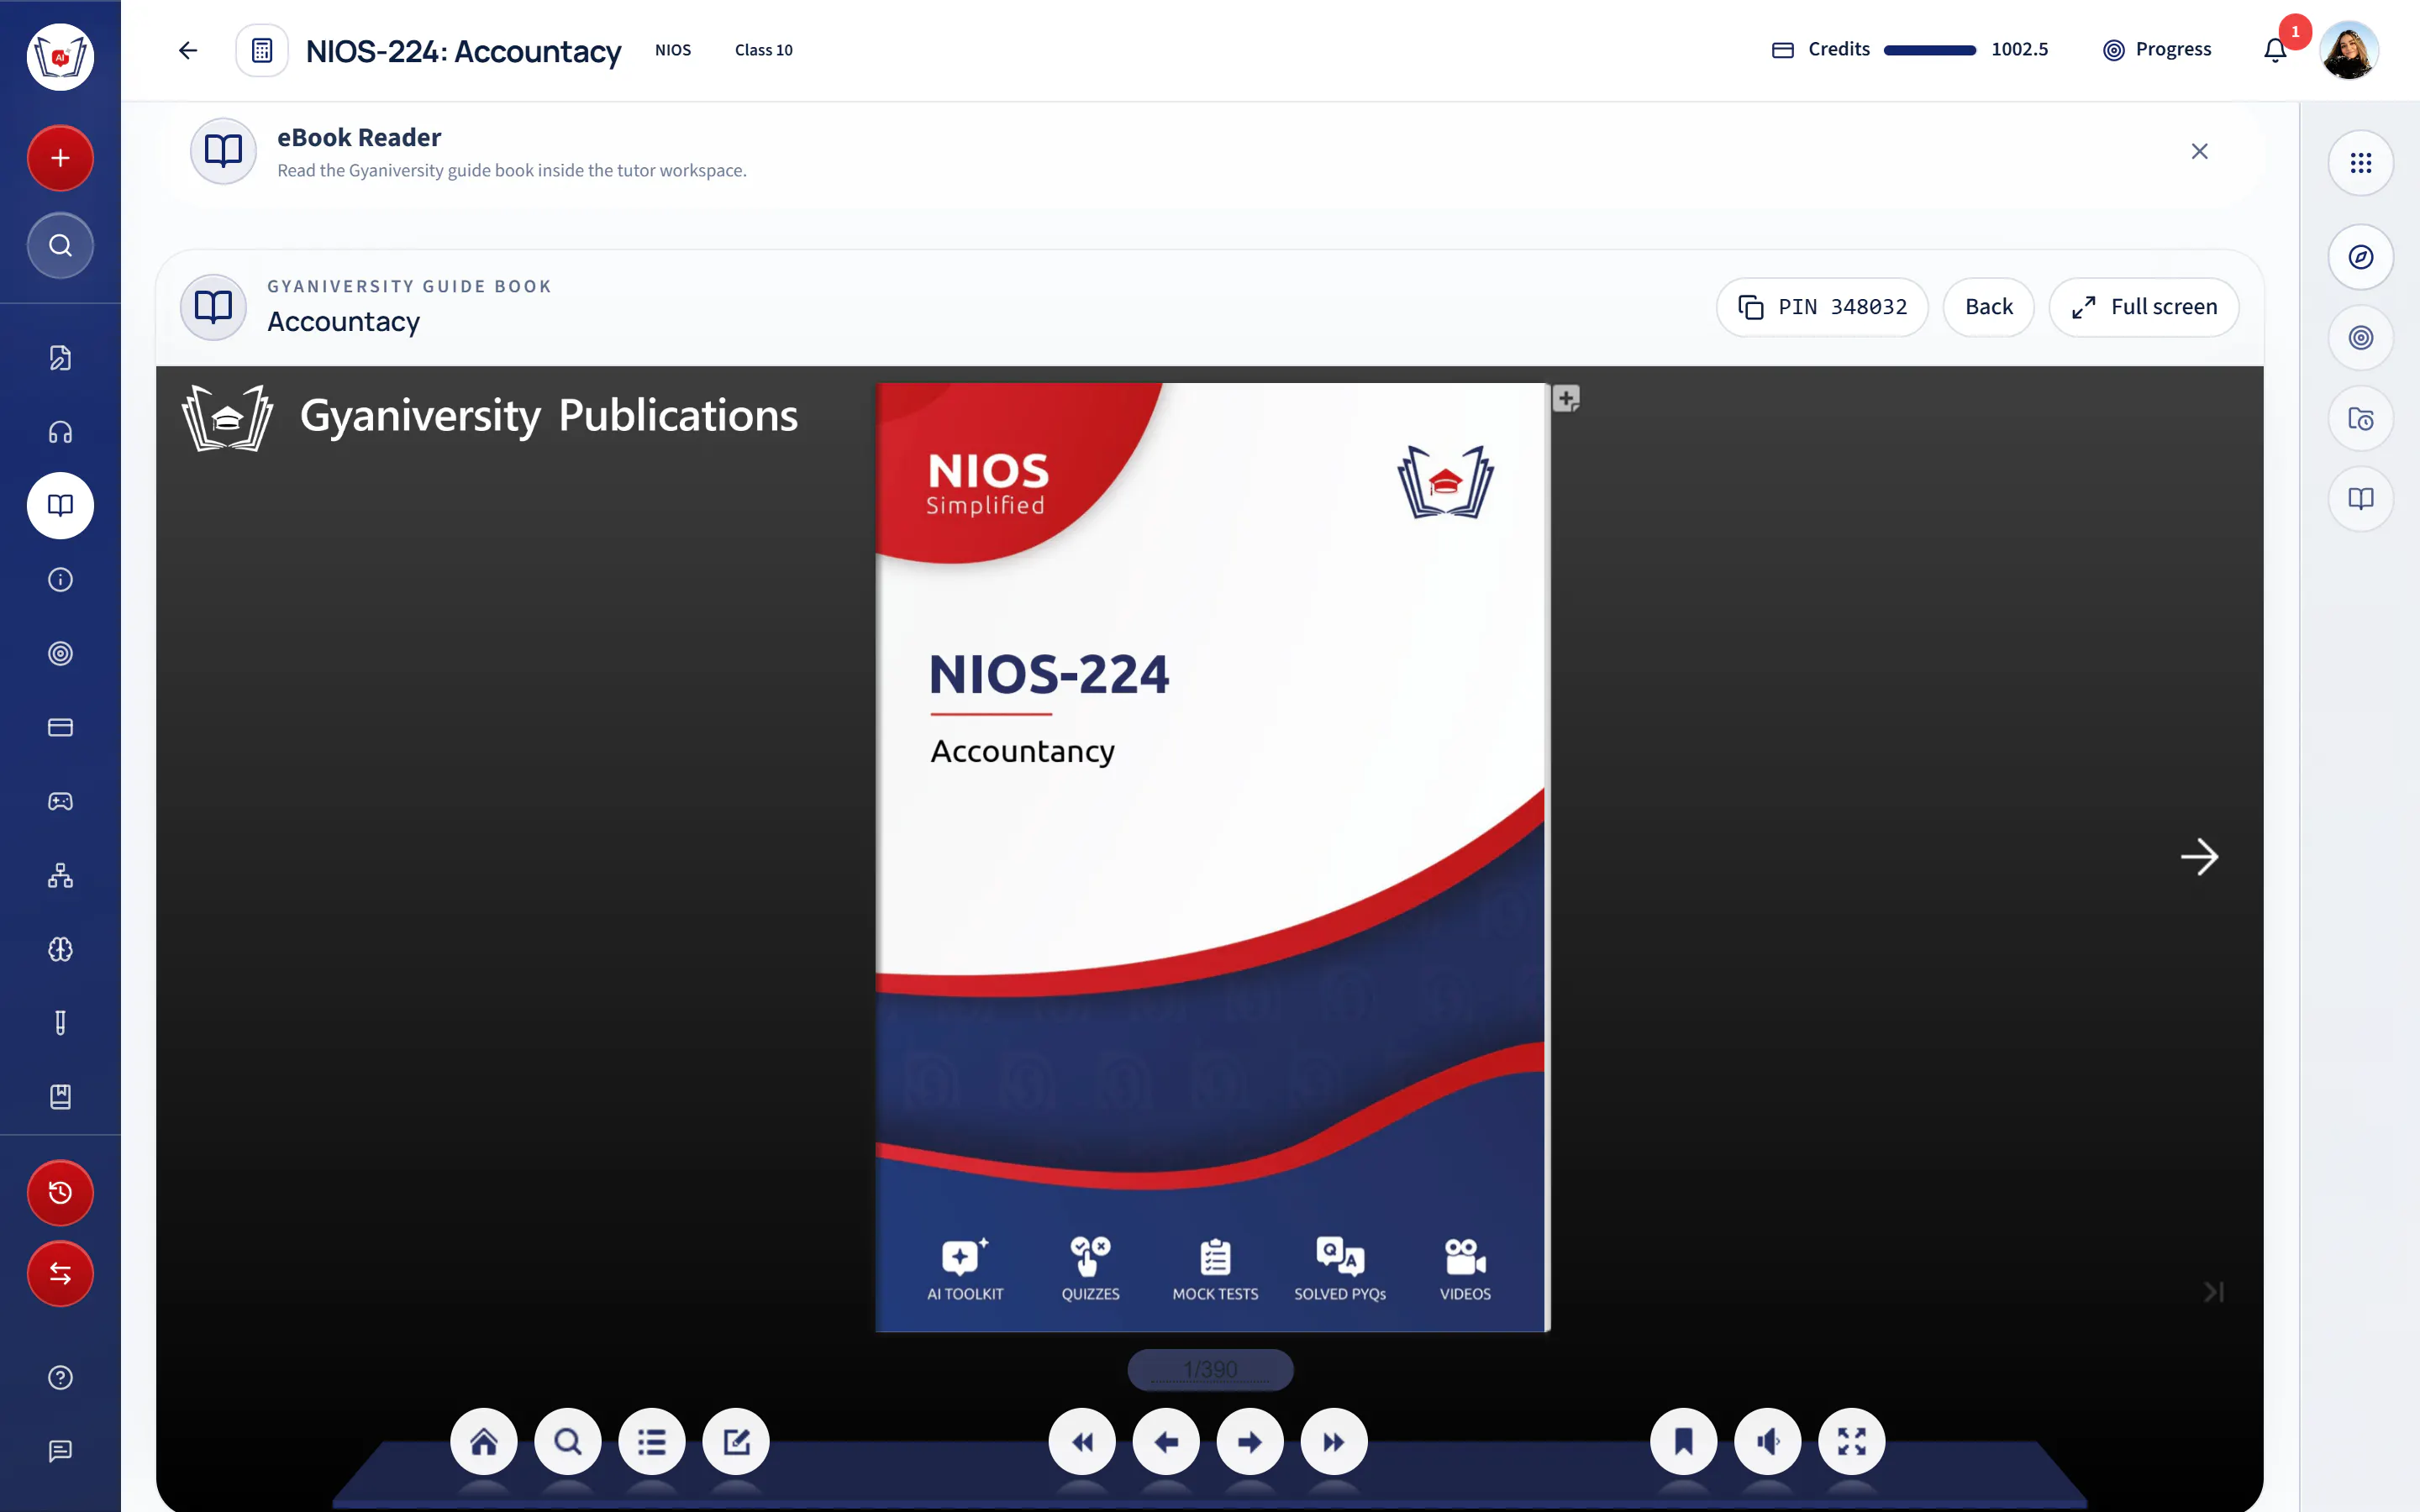This screenshot has width=2420, height=1512.
Task: Open the chat message icon in sidebar
Action: point(60,1451)
